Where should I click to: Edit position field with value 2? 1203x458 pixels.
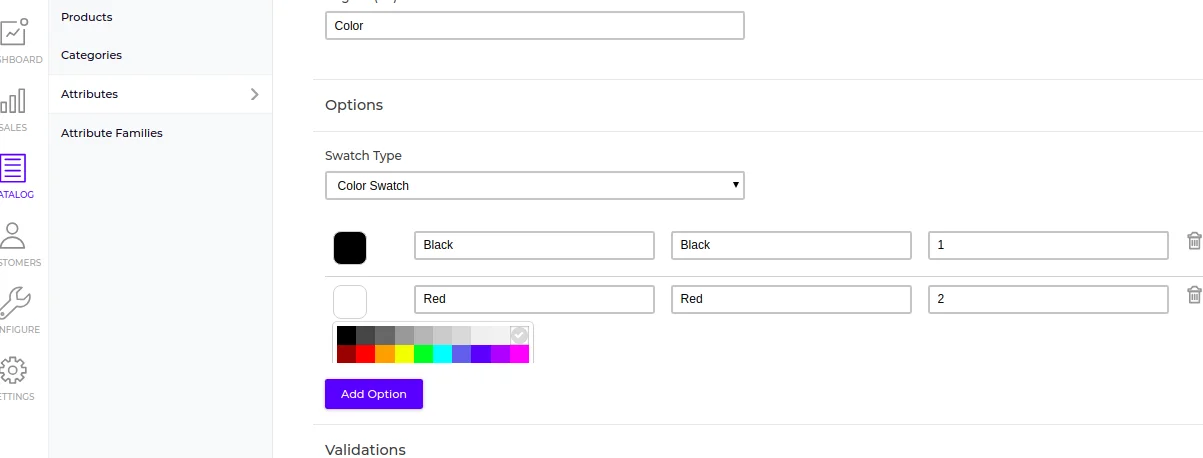[1048, 299]
